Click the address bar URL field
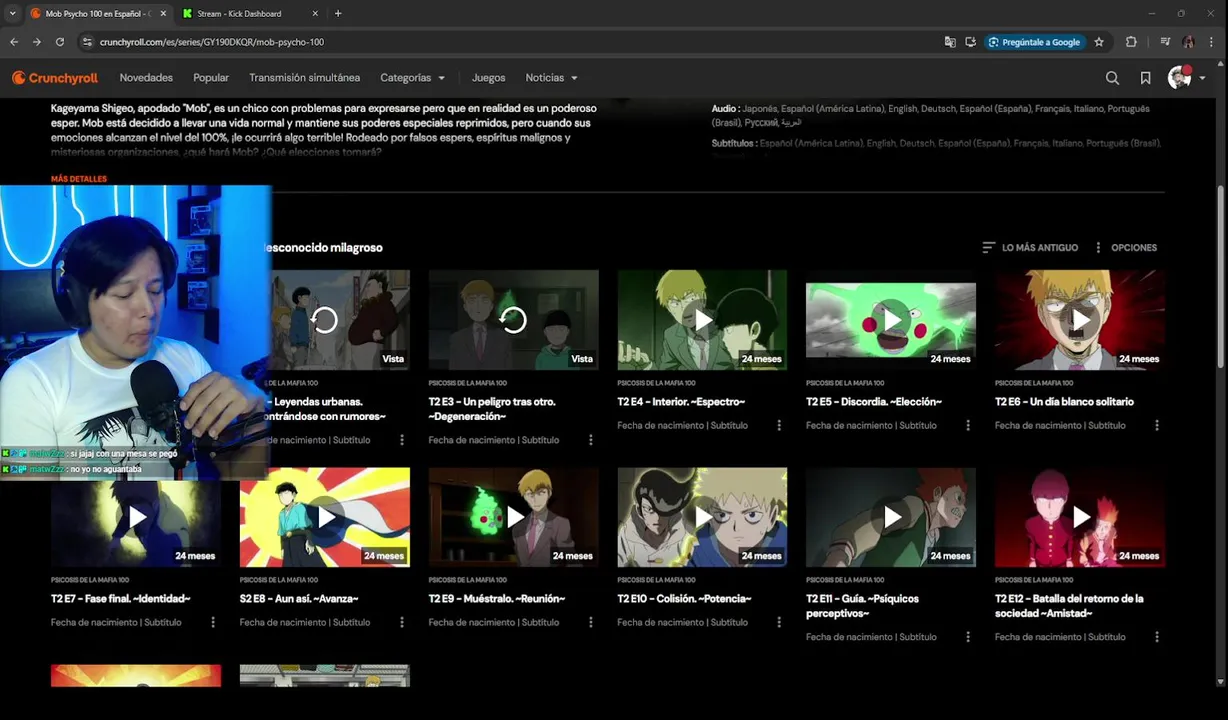 click(510, 42)
